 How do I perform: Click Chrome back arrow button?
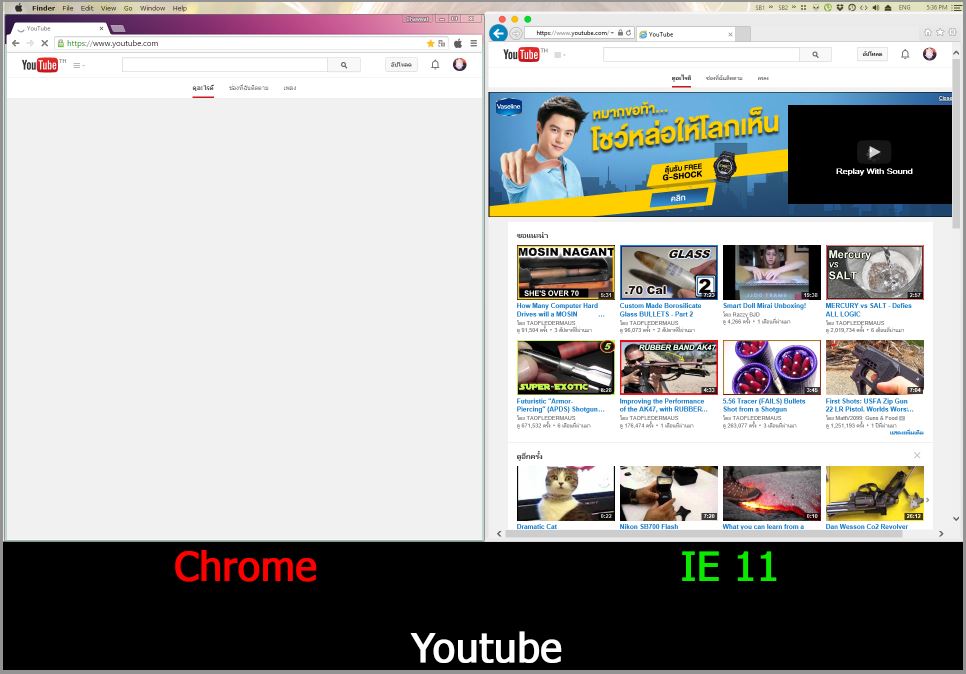tap(16, 43)
